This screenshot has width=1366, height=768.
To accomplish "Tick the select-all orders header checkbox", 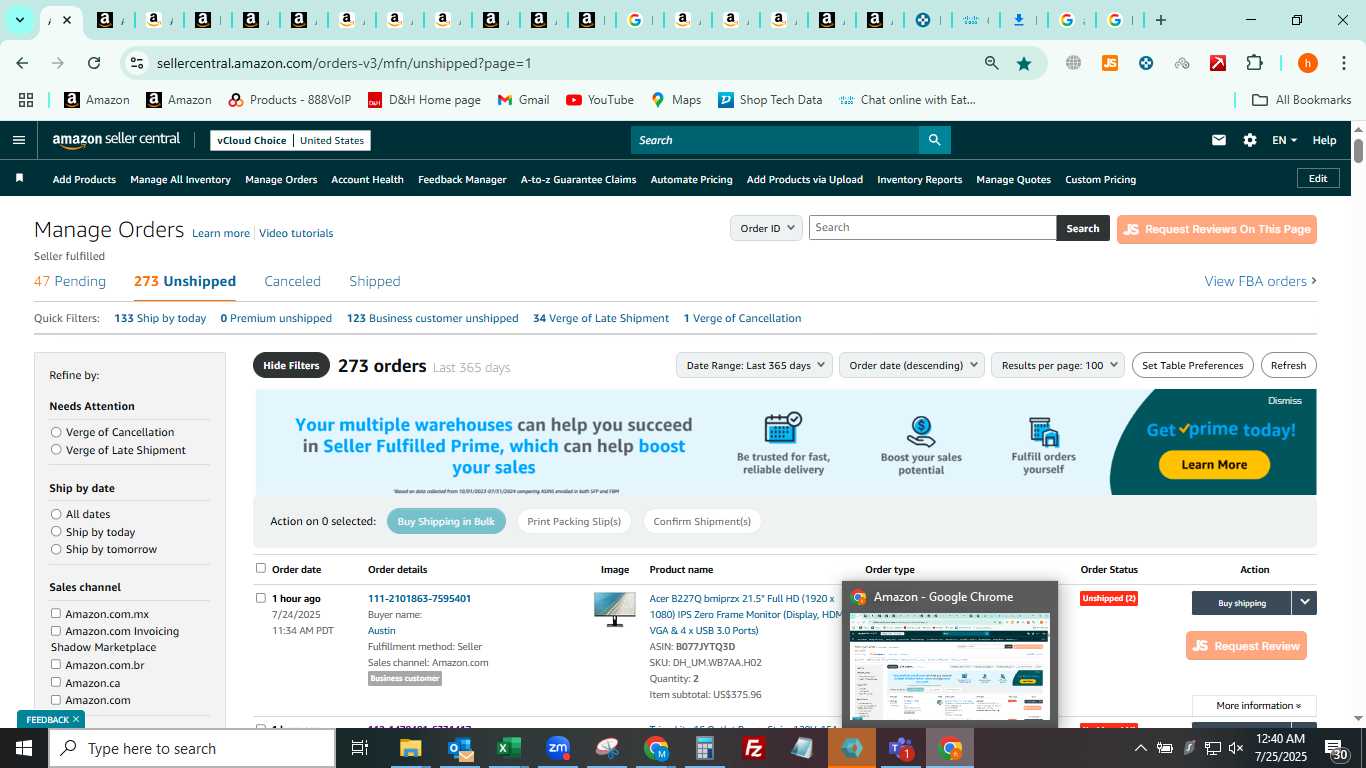I will point(261,568).
